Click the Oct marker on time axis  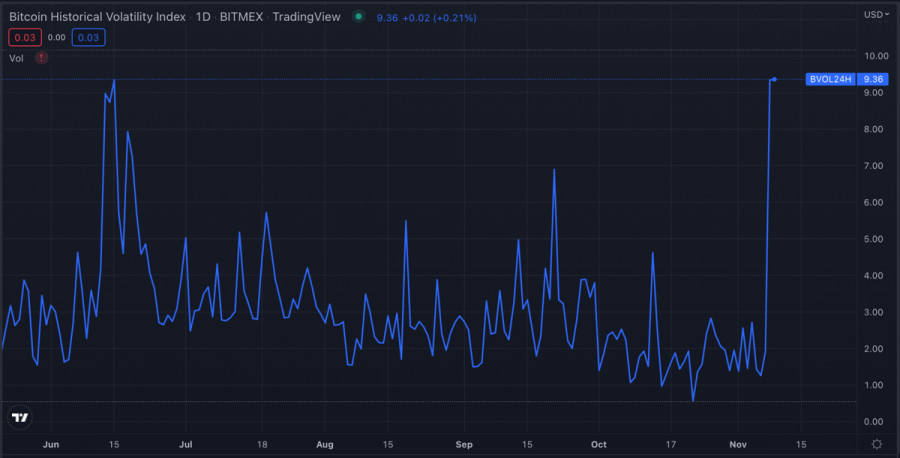point(598,442)
